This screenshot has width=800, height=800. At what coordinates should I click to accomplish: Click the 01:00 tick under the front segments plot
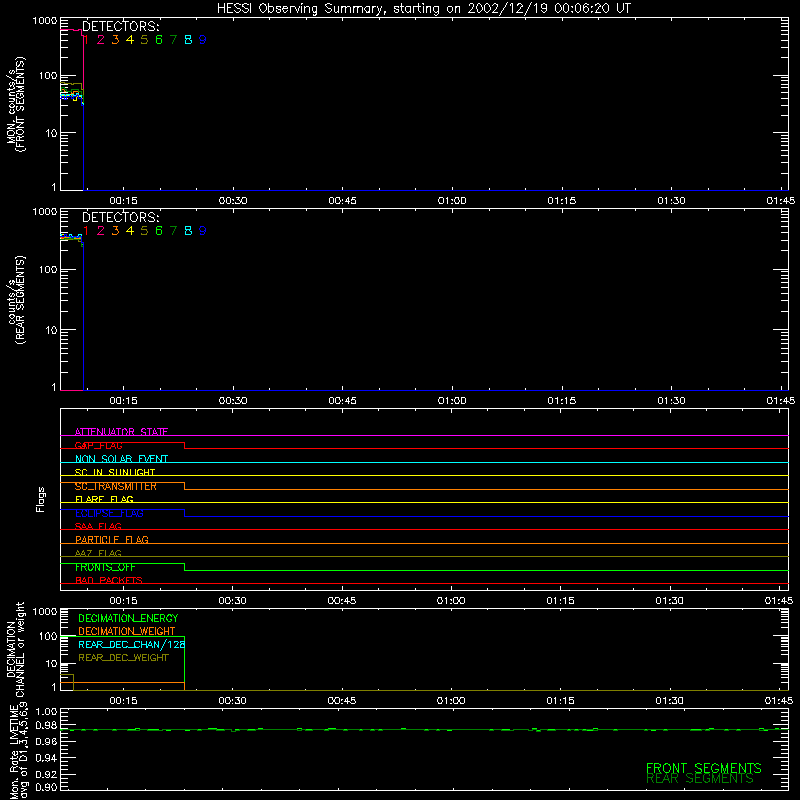coord(452,201)
